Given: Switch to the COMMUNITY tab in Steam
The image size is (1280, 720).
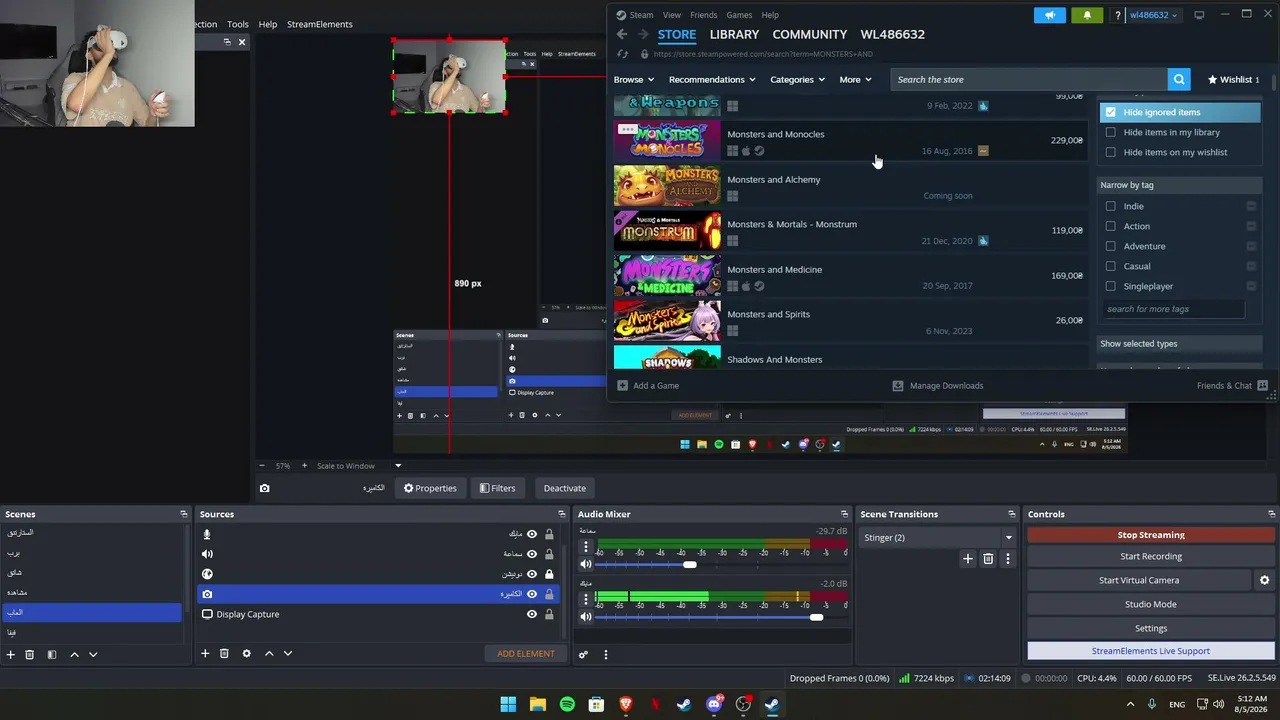Looking at the screenshot, I should click(x=810, y=34).
